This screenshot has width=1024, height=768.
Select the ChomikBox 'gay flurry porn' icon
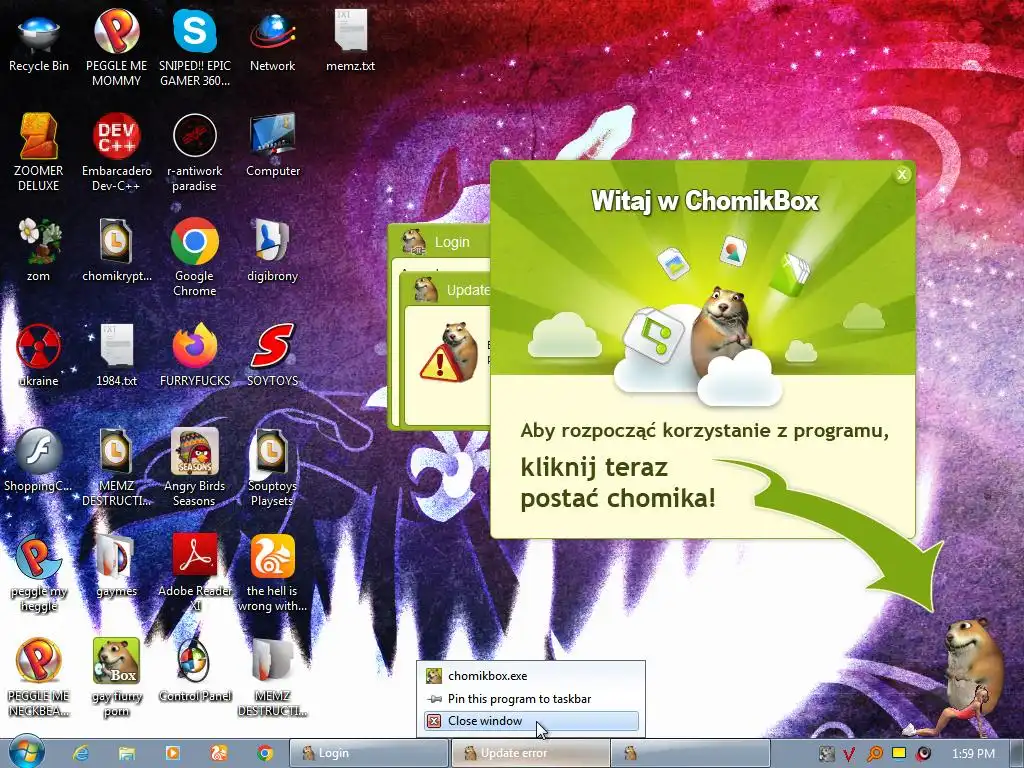[x=116, y=678]
